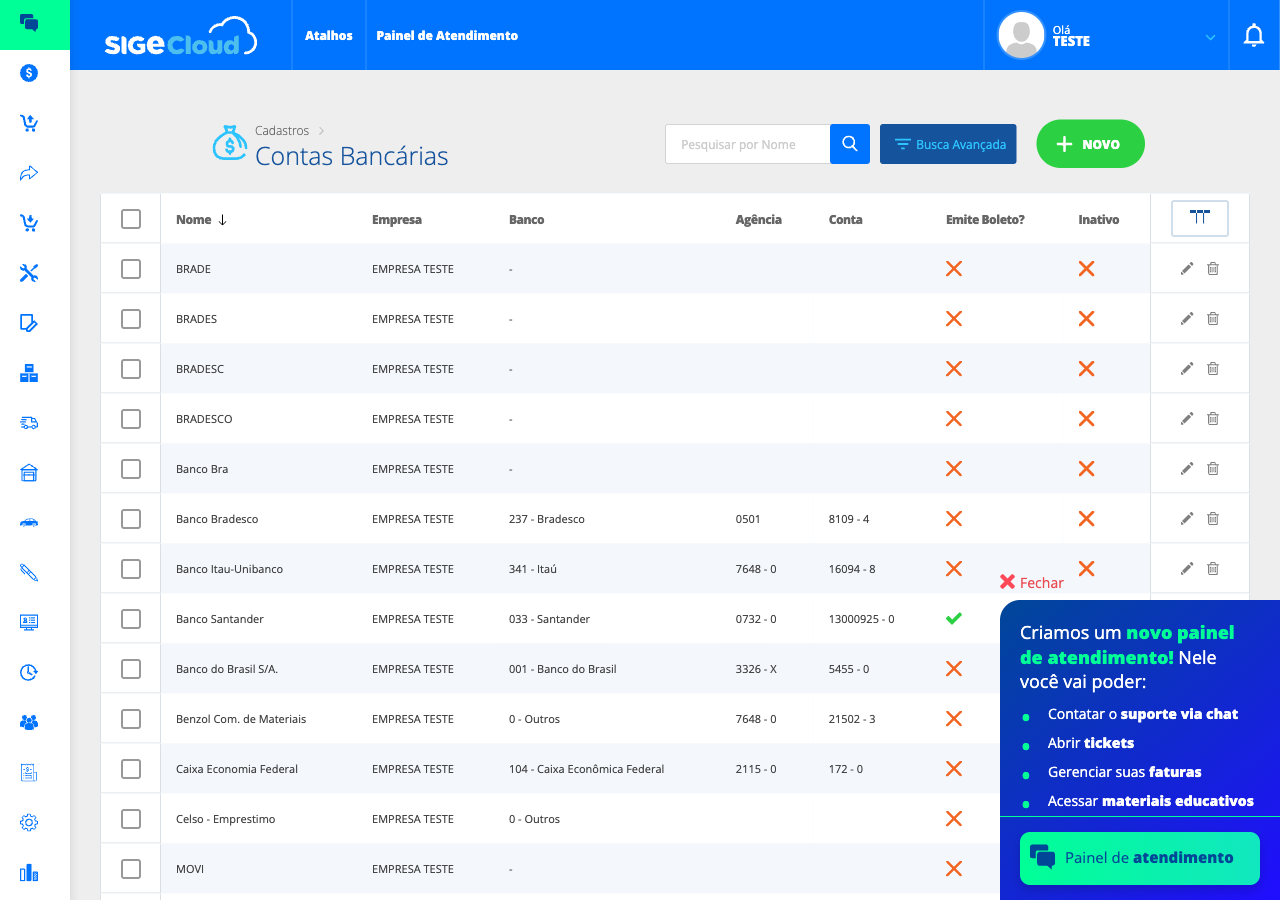This screenshot has height=900, width=1280.
Task: Open the reports bar chart icon
Action: pos(28,873)
